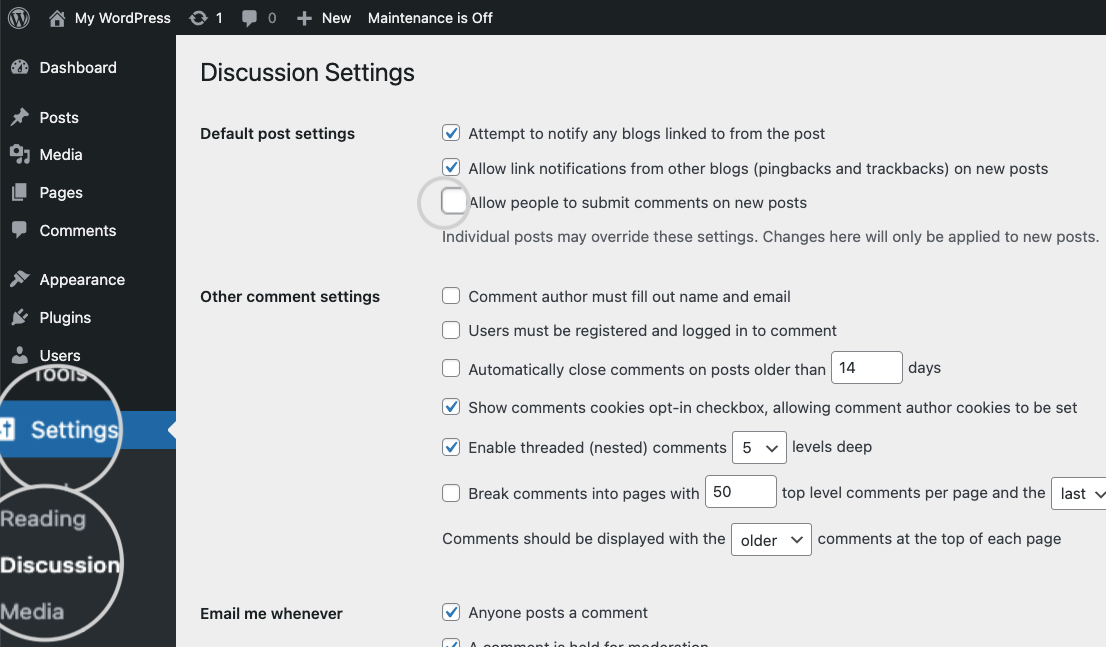Open the older comments order dropdown
1106x647 pixels.
pos(771,540)
